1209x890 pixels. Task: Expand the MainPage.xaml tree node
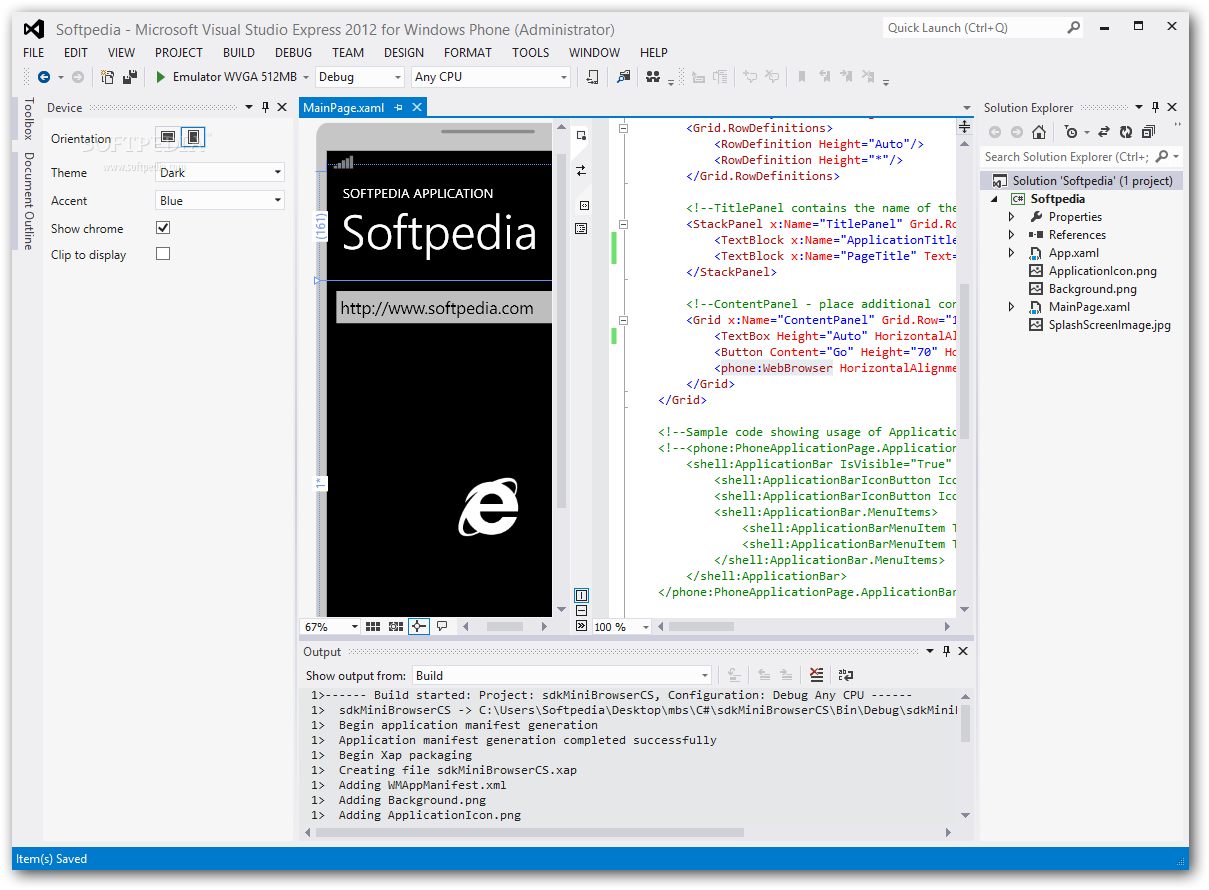point(1011,307)
